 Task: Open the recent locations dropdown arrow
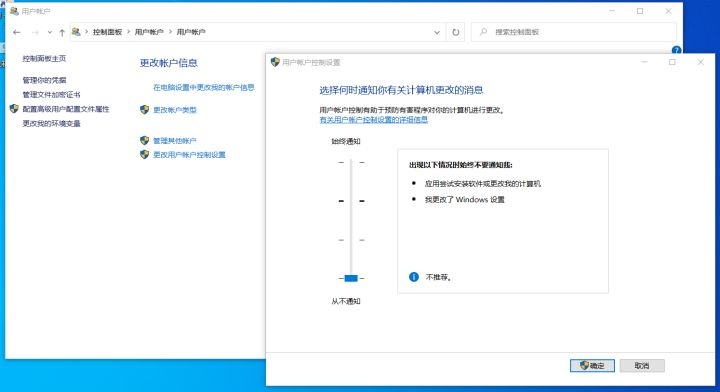click(x=50, y=32)
